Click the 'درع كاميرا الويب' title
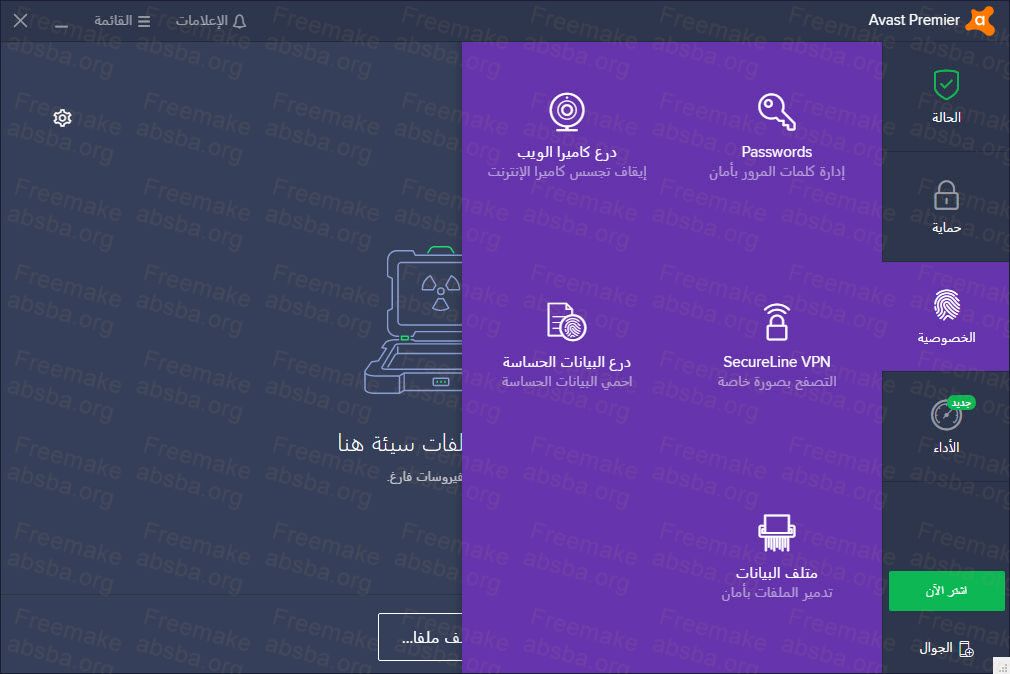The image size is (1010, 674). click(567, 152)
